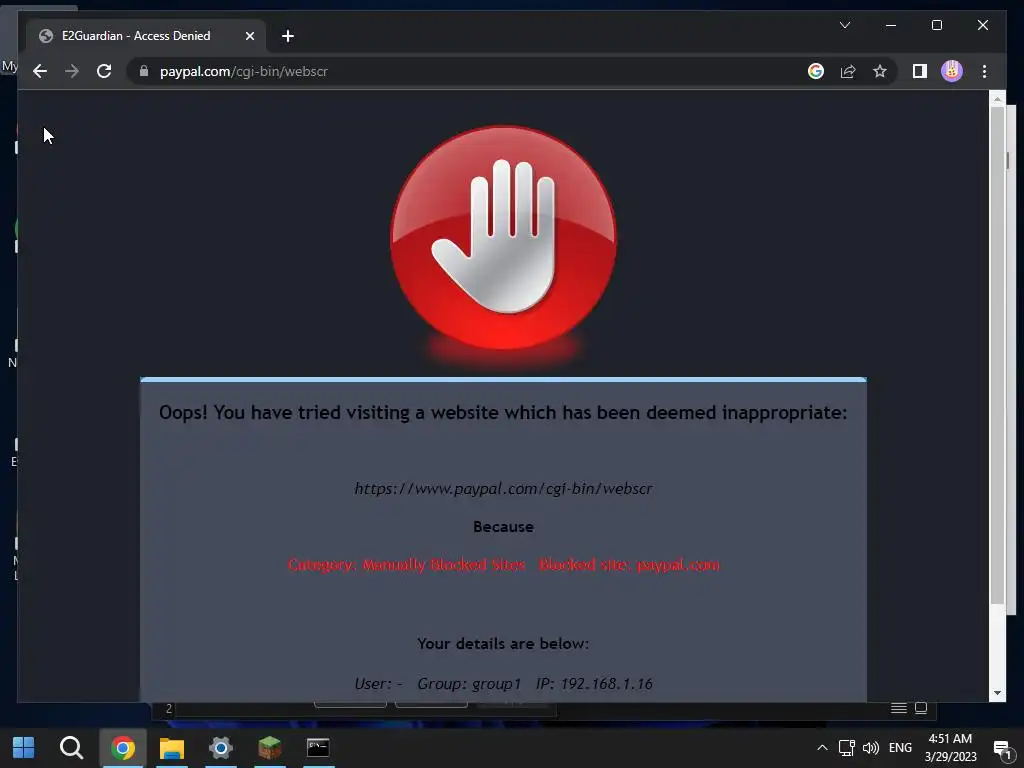Open Windows taskbar search
The image size is (1024, 768).
click(71, 748)
